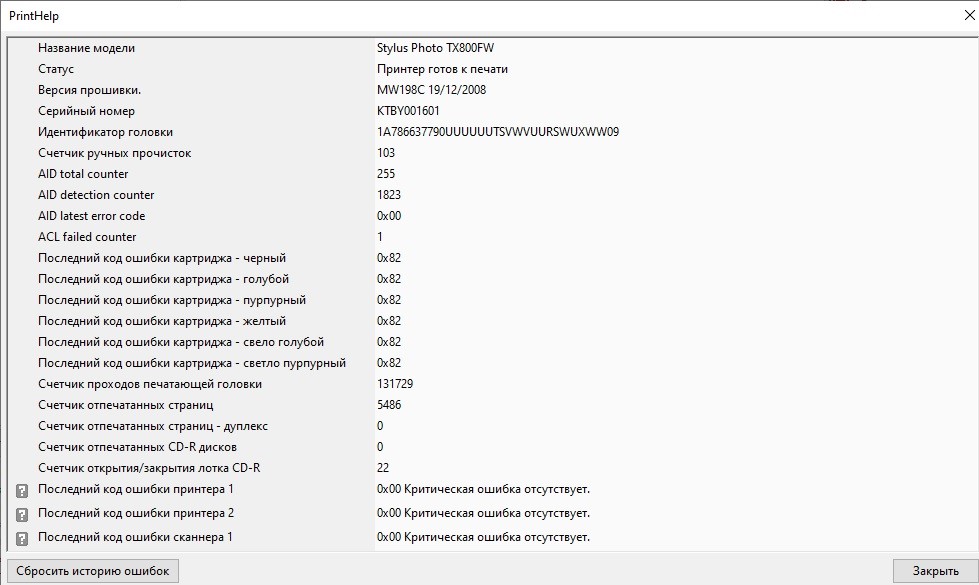Viewport: 979px width, 585px height.
Task: Select the Счетчик отпечатанных страниц - дуплекс label
Action: click(x=153, y=426)
